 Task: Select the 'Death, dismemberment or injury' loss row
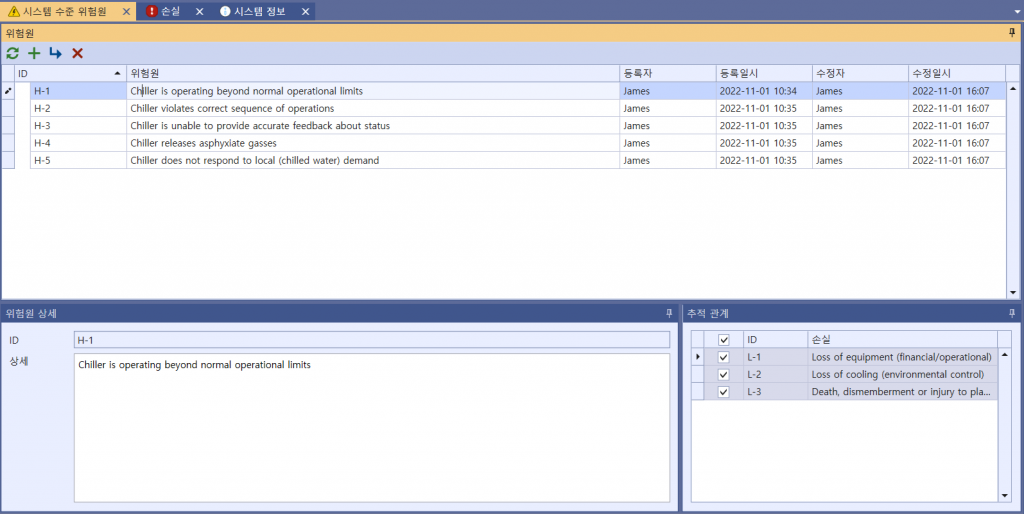tap(844, 392)
